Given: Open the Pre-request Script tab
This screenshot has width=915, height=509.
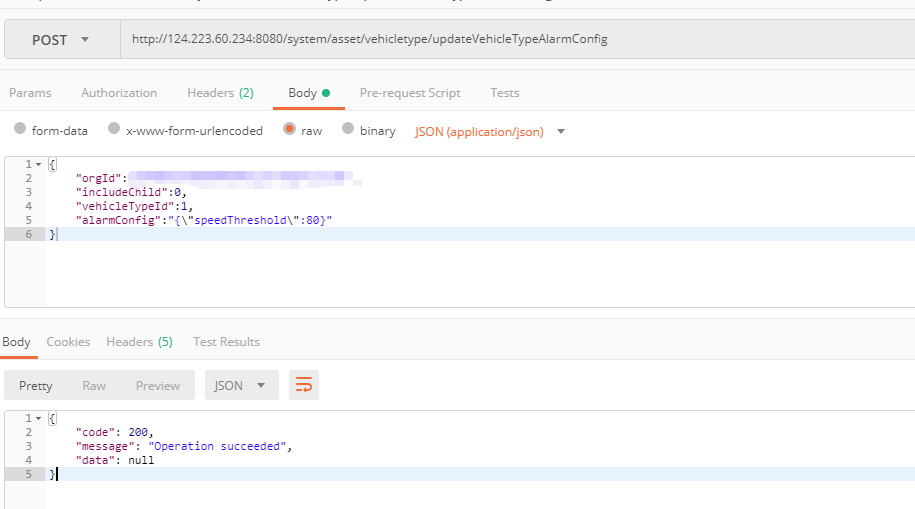Looking at the screenshot, I should 410,93.
